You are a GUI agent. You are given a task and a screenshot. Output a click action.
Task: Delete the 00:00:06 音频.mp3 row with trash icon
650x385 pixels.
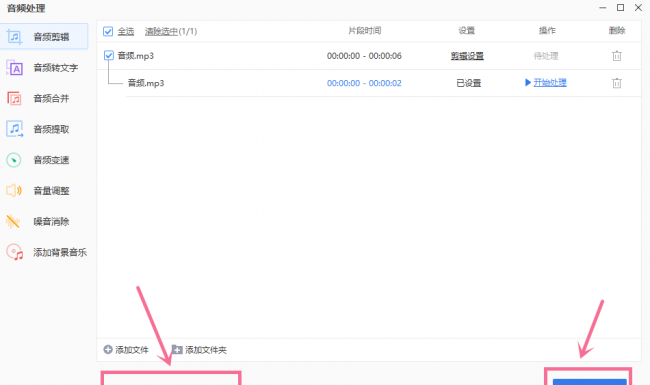point(617,56)
